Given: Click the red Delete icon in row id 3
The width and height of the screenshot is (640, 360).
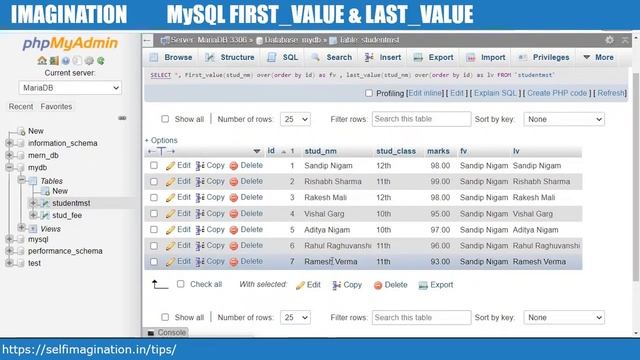Looking at the screenshot, I should (x=233, y=198).
